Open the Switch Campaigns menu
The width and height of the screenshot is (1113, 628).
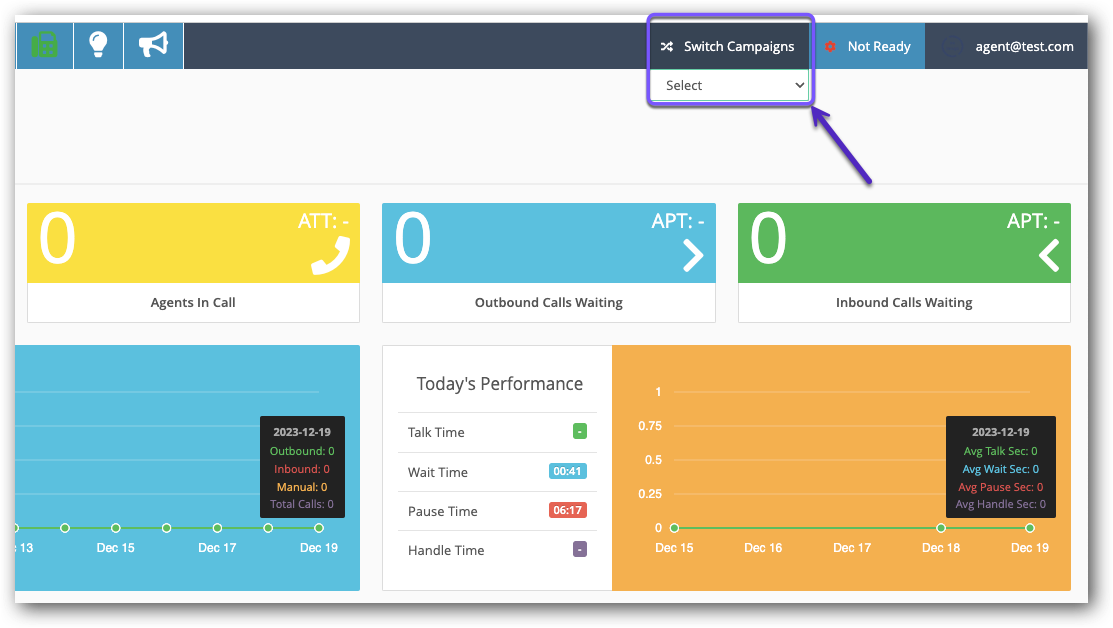coord(739,47)
